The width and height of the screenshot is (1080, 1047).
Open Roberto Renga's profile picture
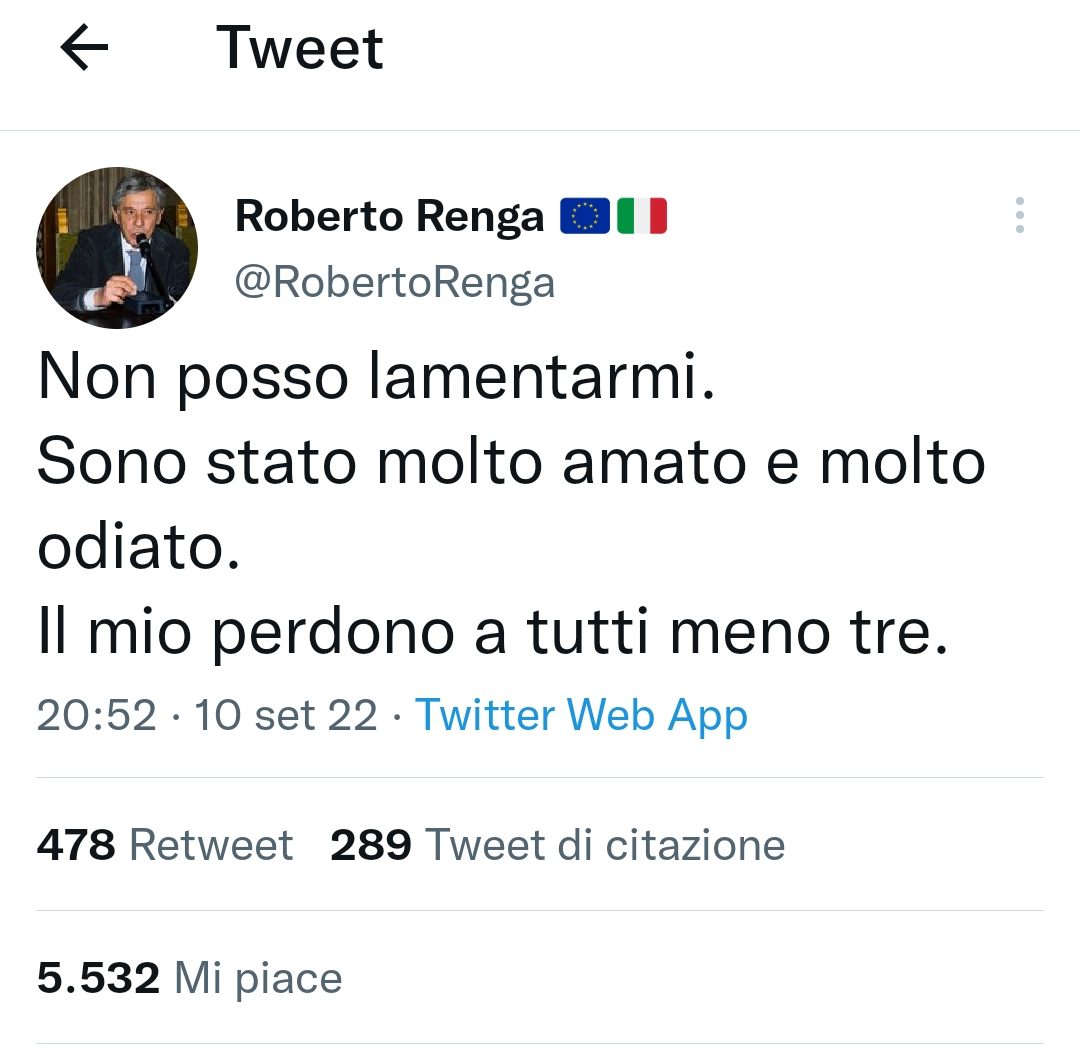point(117,247)
